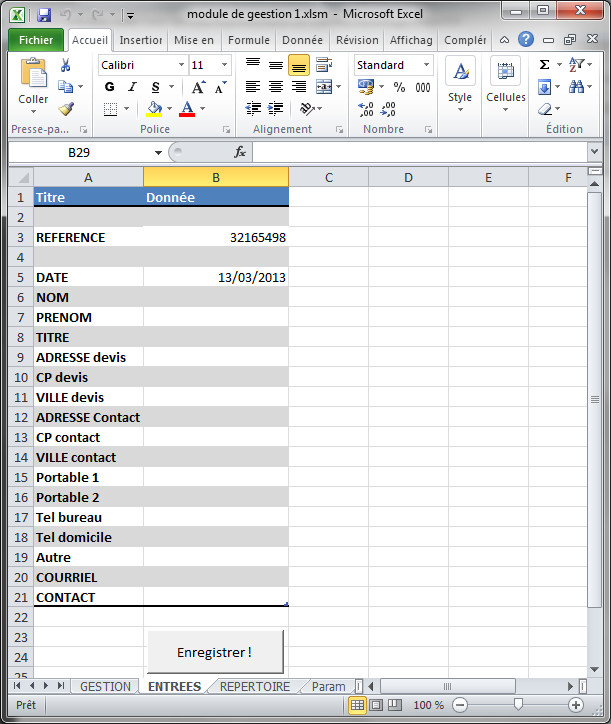Open the Calibri font name dropdown
This screenshot has width=611, height=724.
click(x=181, y=65)
